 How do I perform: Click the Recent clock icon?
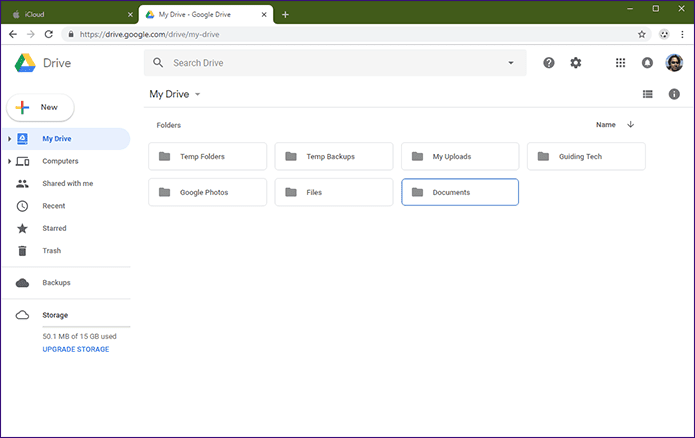[x=22, y=206]
